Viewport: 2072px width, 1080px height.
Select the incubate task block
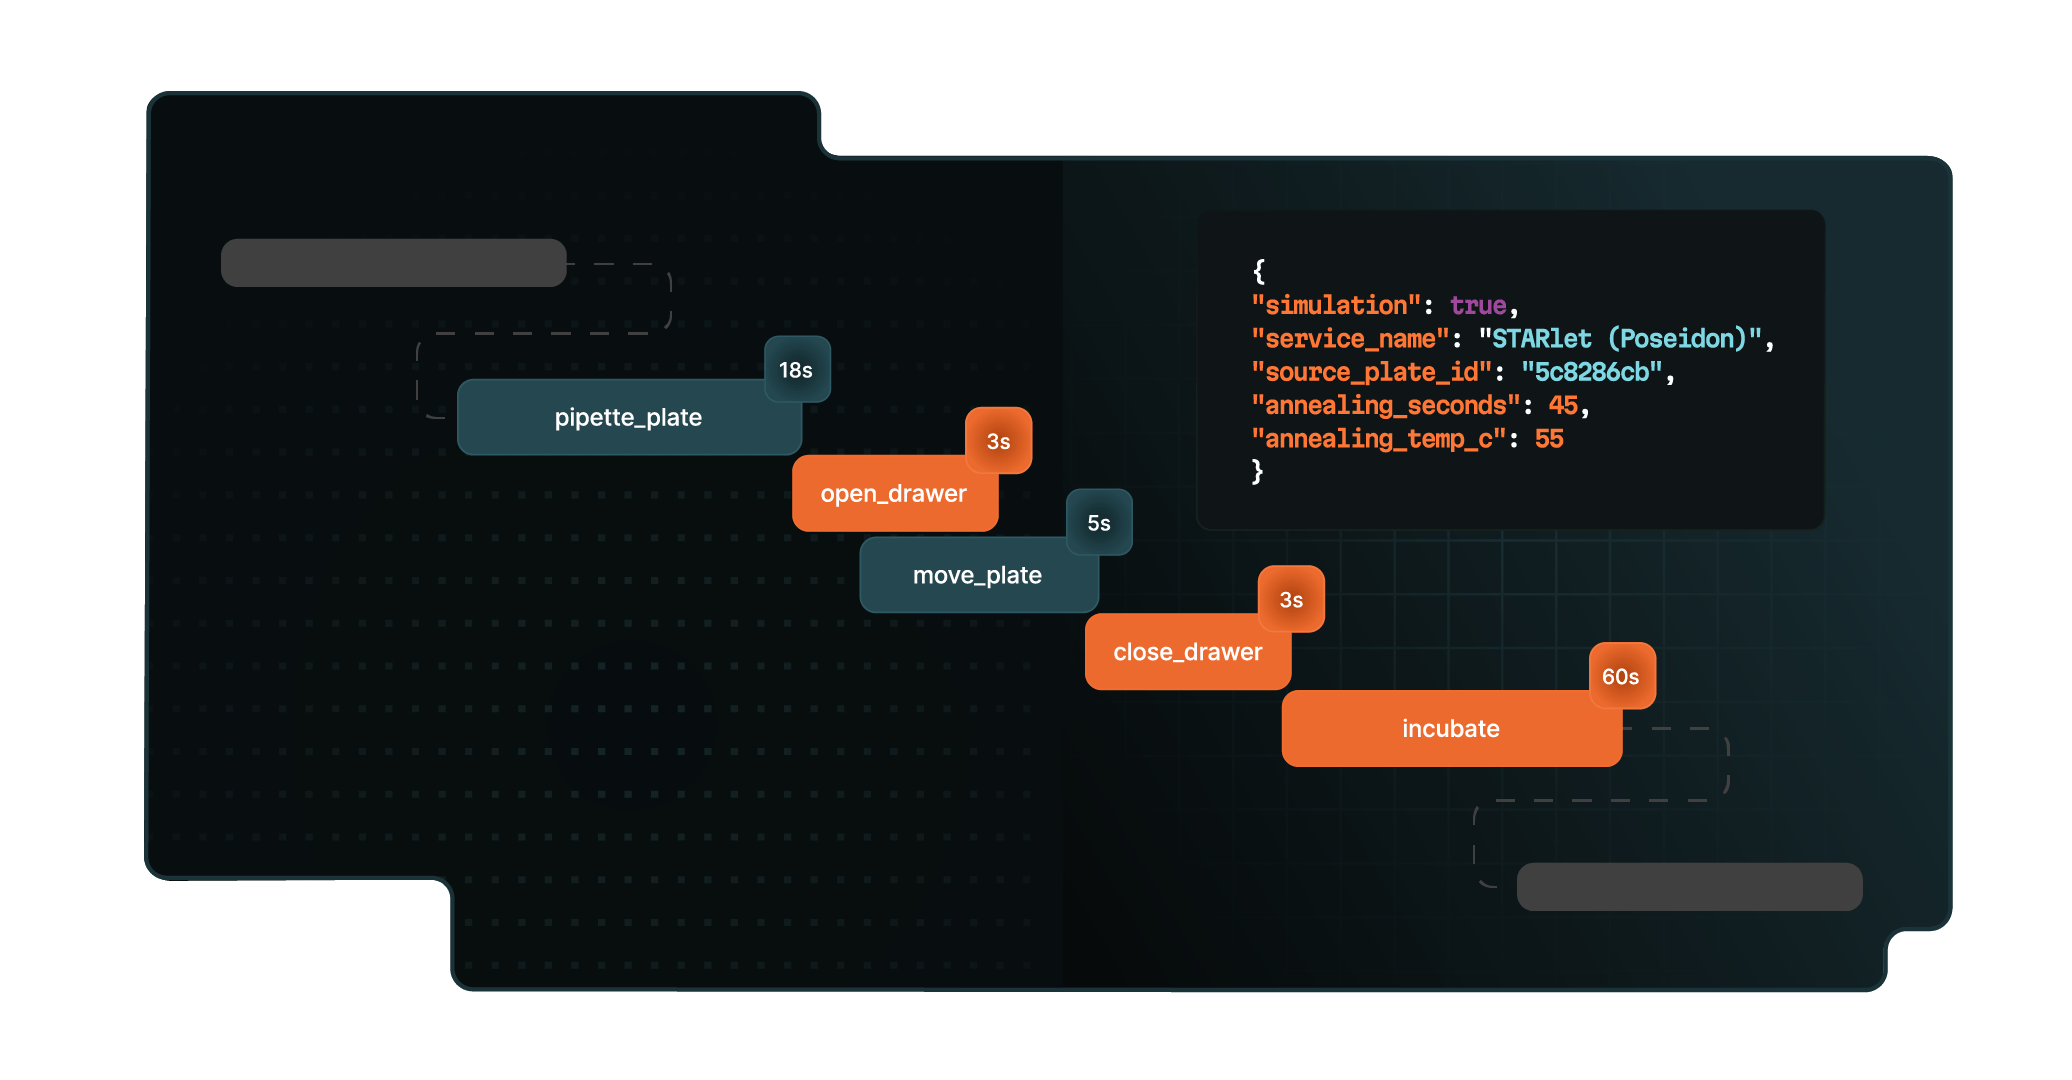tap(1450, 729)
